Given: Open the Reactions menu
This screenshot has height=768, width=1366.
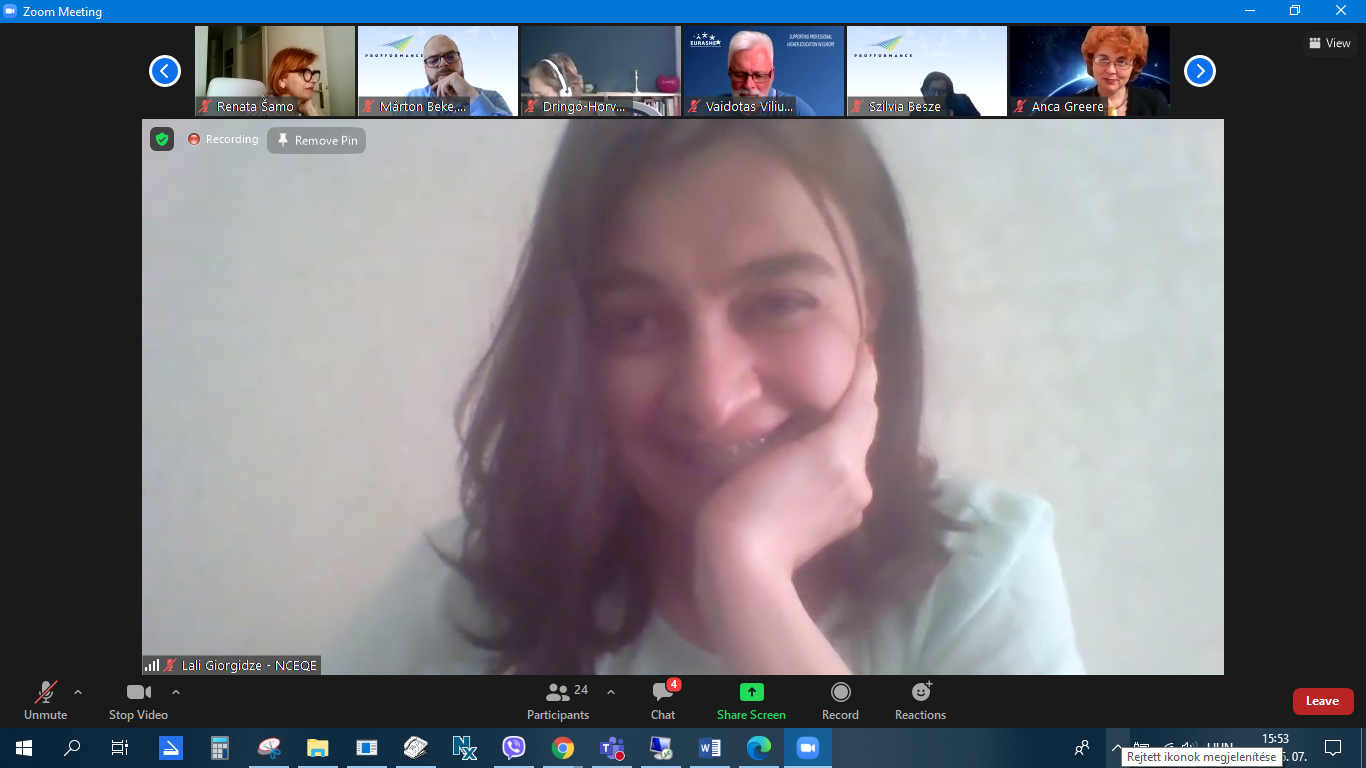Looking at the screenshot, I should (x=920, y=700).
